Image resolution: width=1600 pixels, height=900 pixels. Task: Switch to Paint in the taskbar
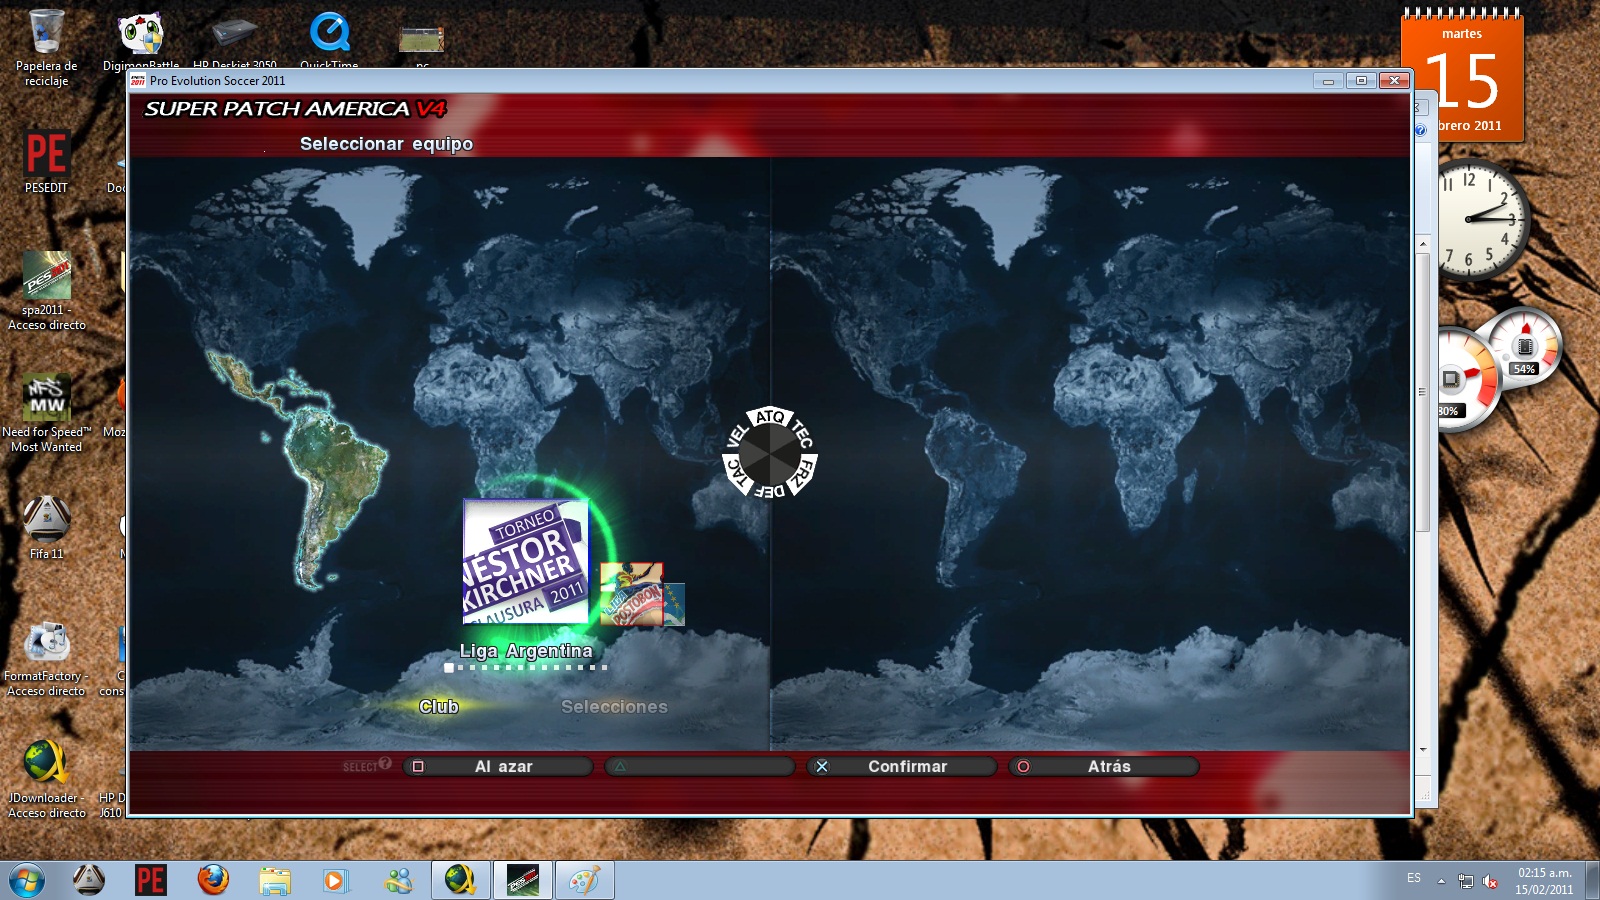(585, 880)
